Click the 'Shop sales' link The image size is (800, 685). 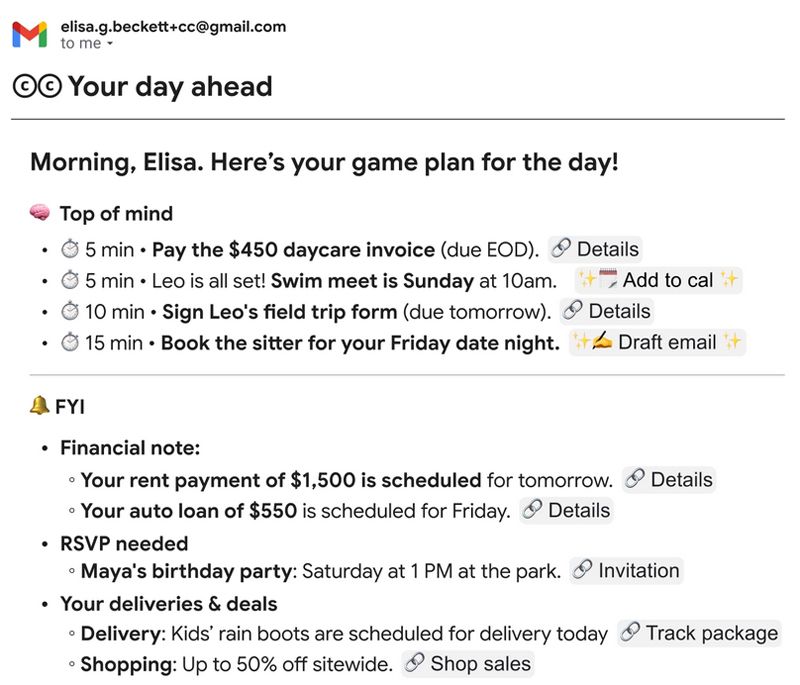(468, 664)
